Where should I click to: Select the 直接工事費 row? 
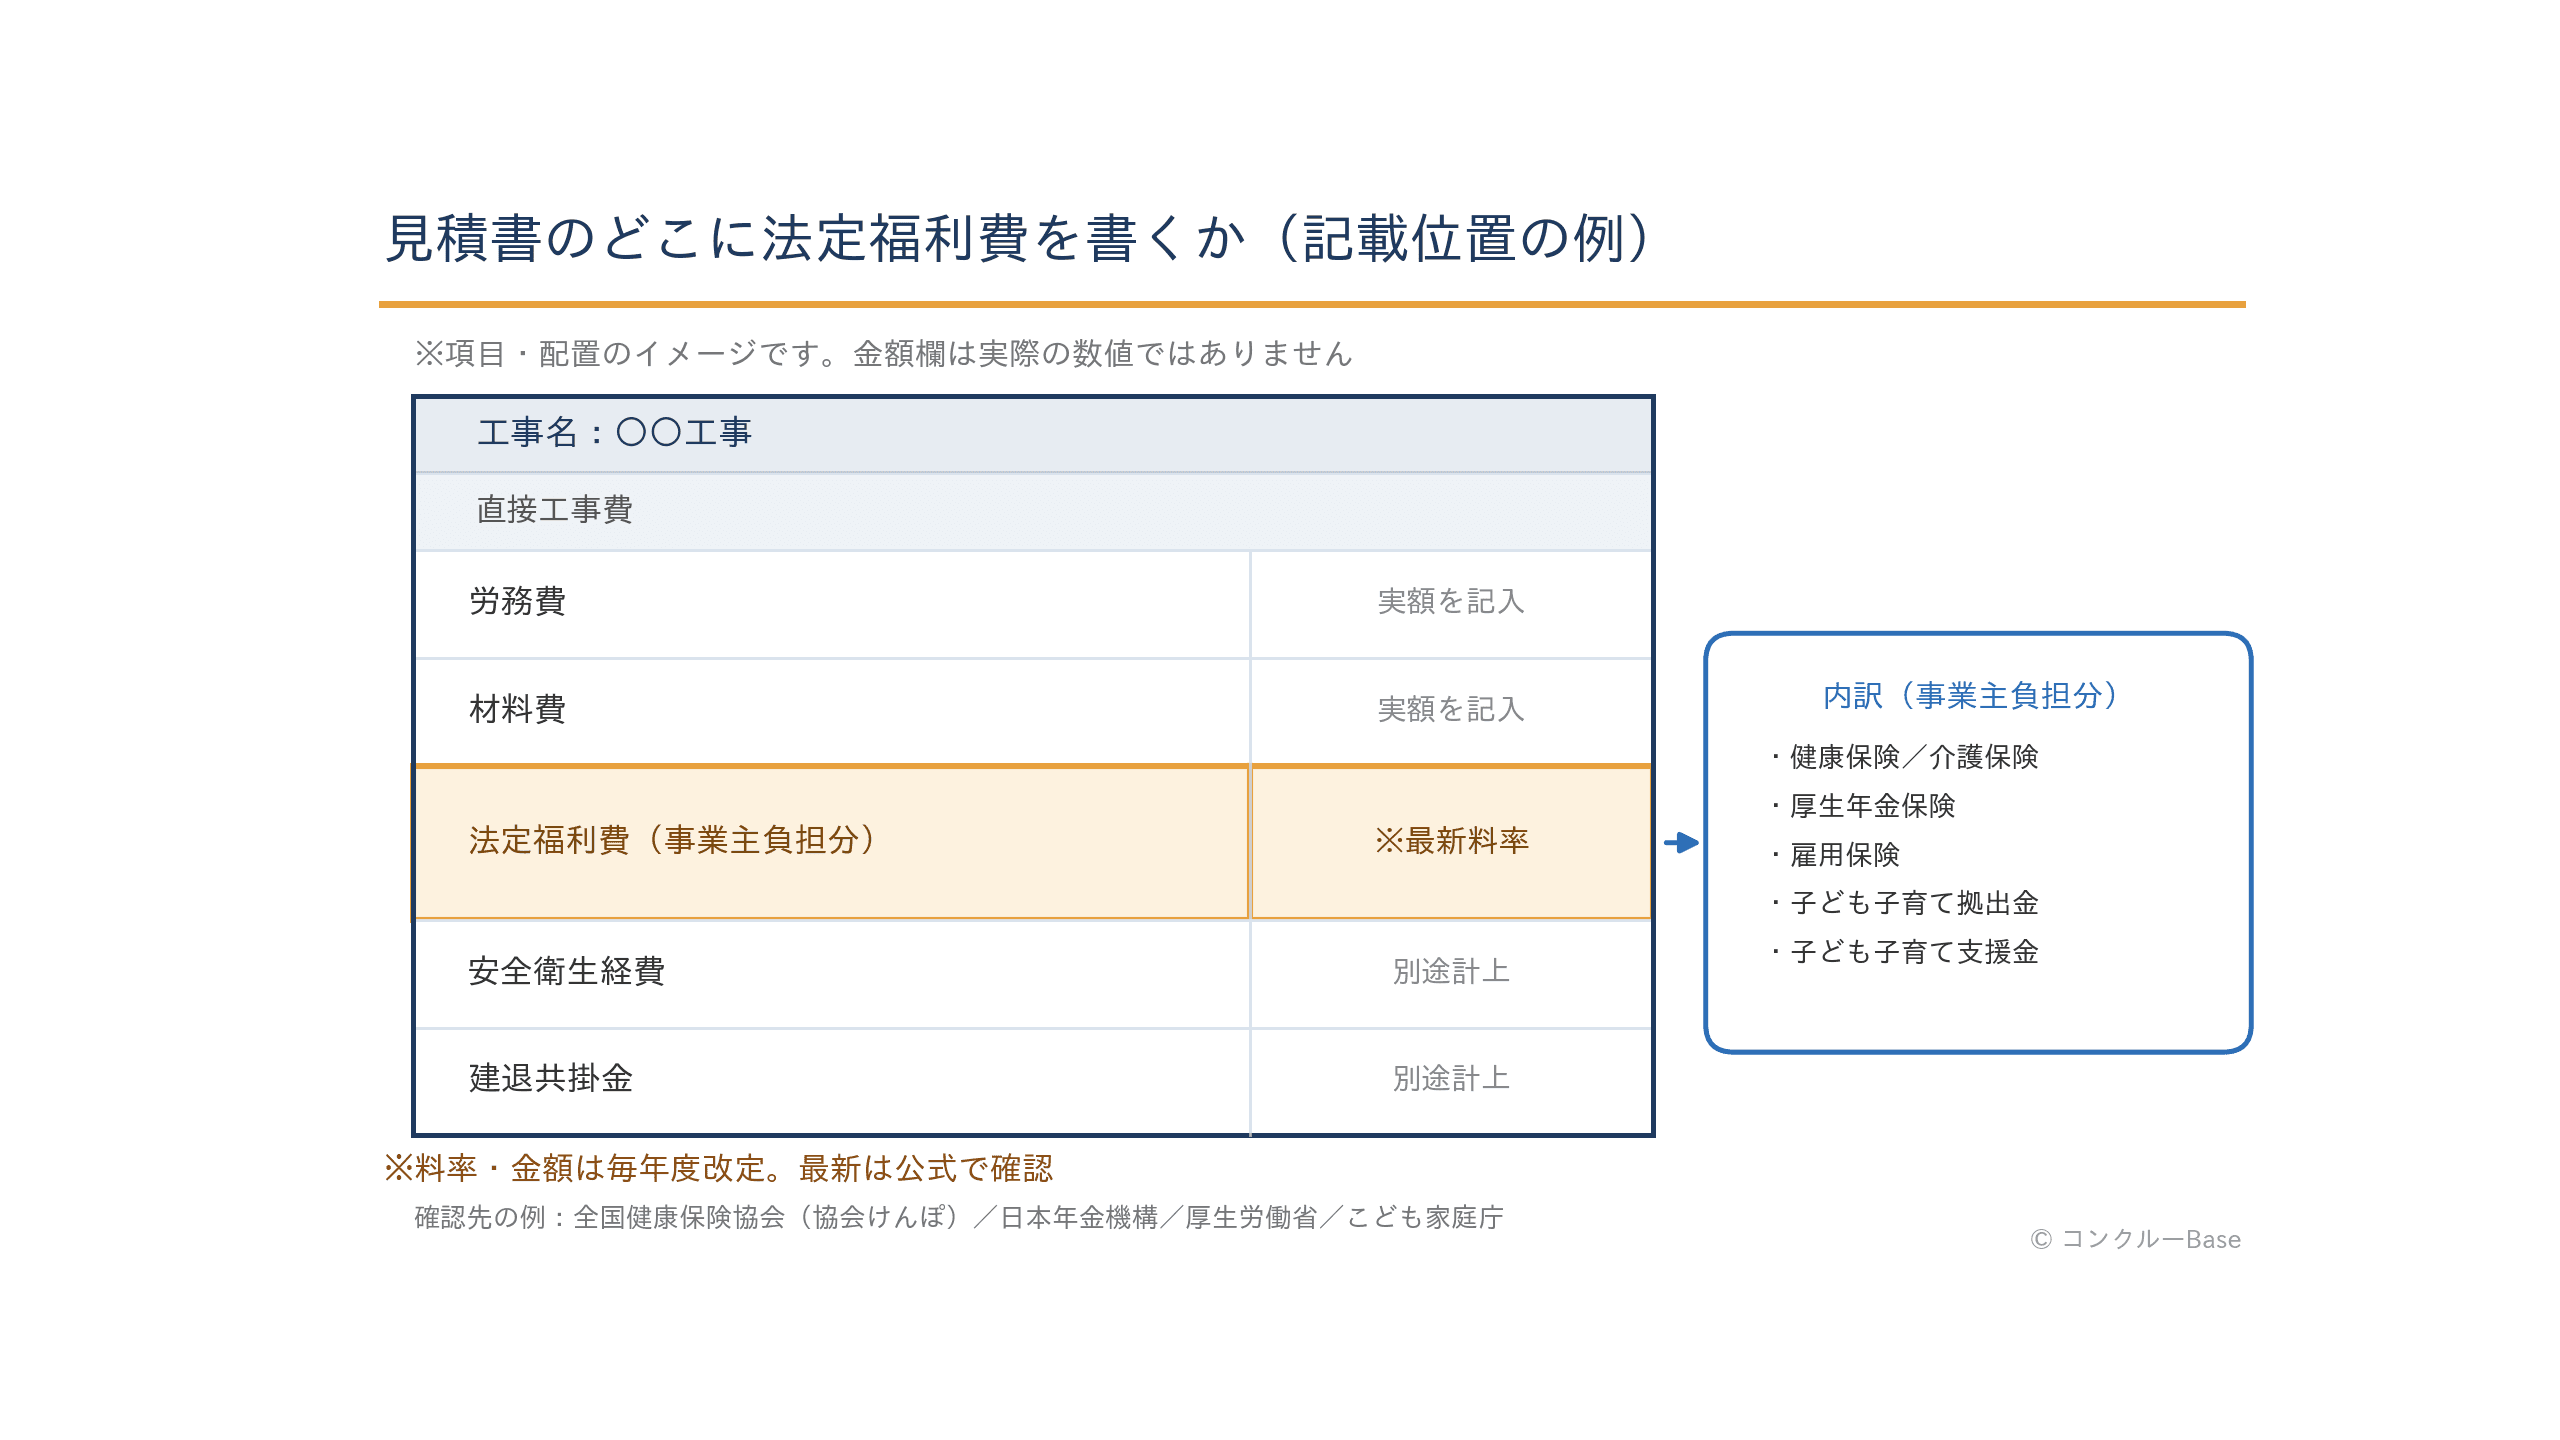[1033, 511]
